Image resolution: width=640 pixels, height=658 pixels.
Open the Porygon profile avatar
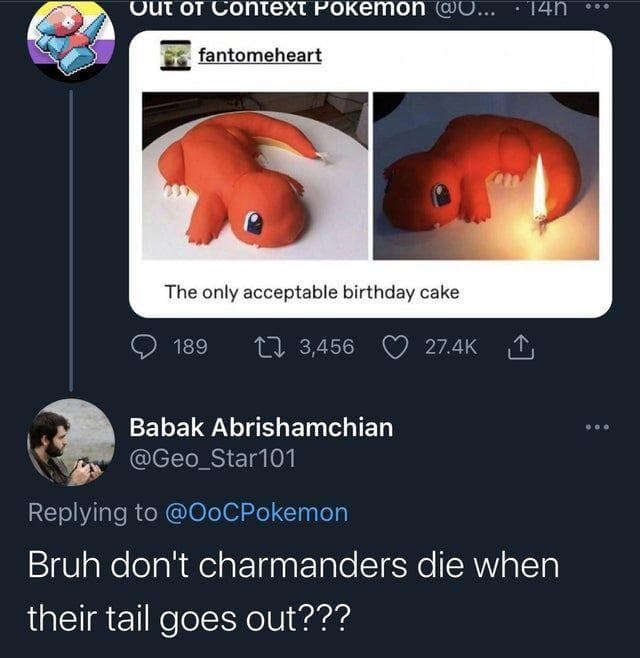tap(70, 40)
